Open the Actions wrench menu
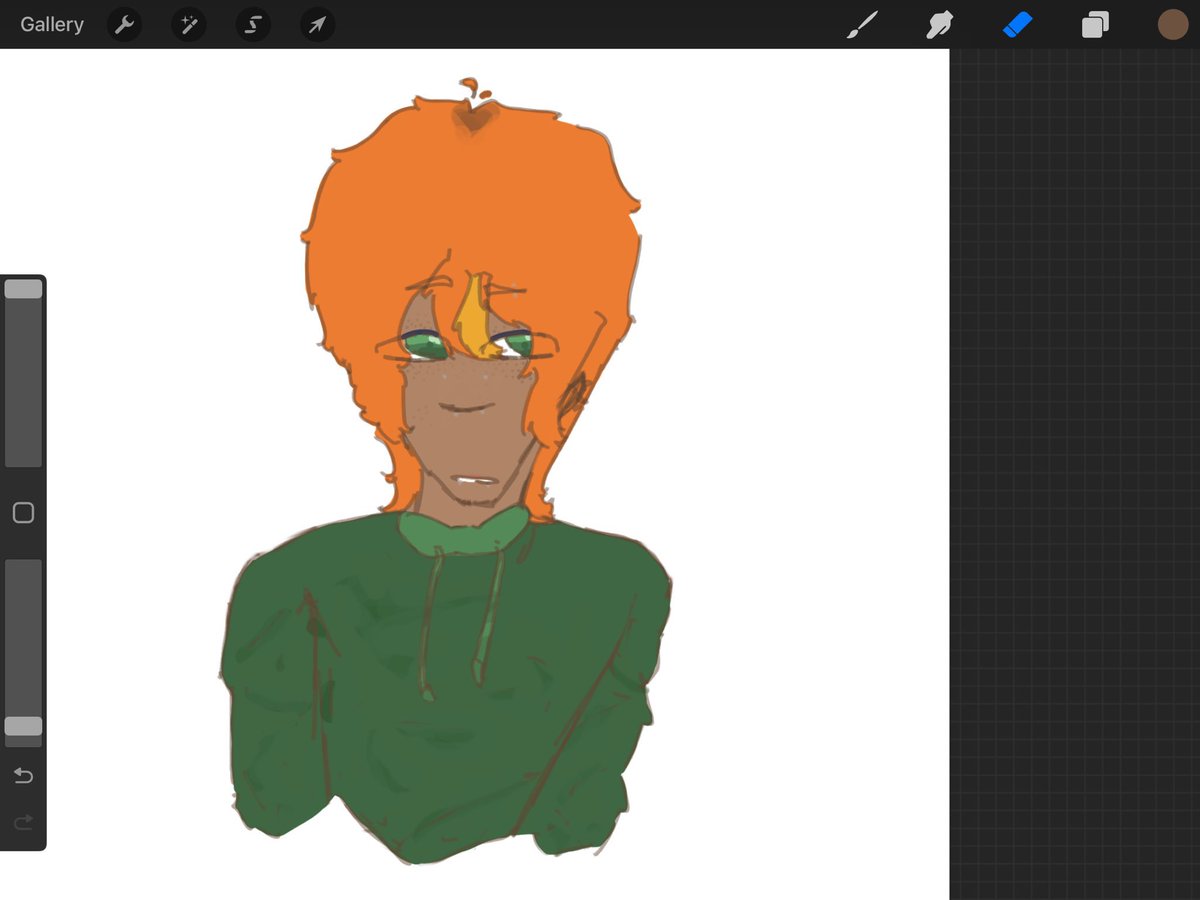 124,24
